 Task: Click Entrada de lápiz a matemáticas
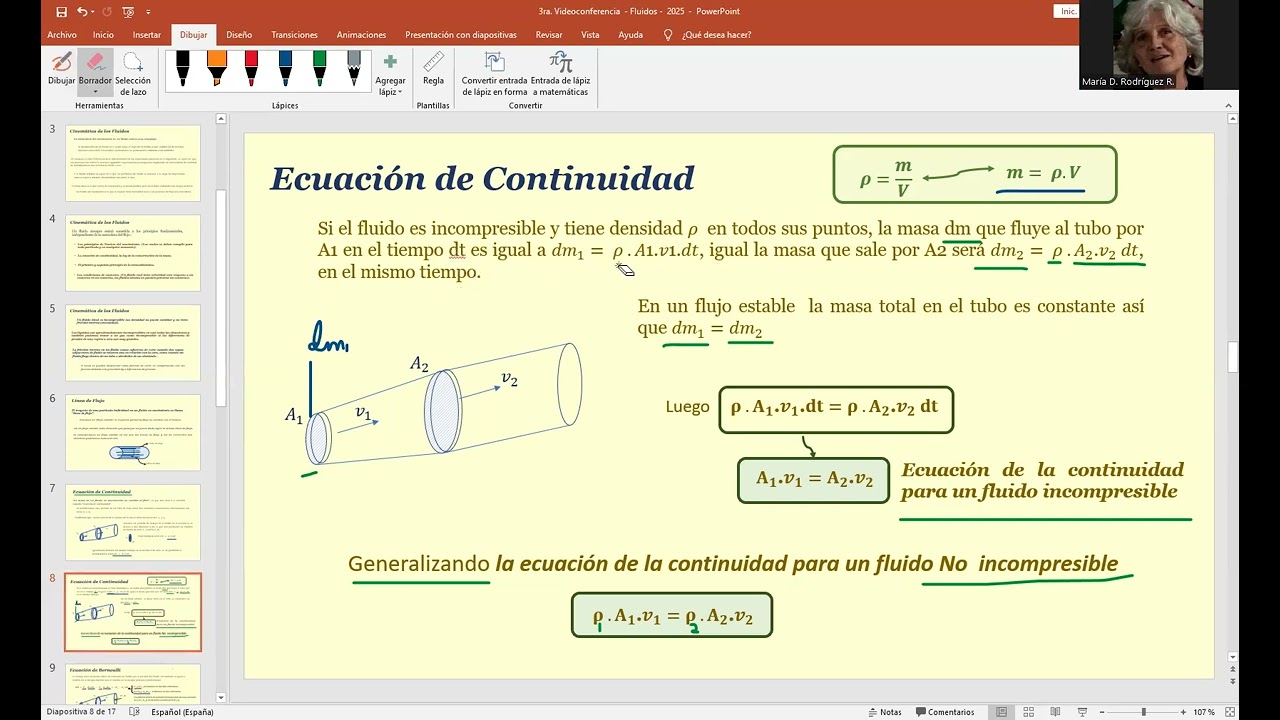tap(560, 74)
